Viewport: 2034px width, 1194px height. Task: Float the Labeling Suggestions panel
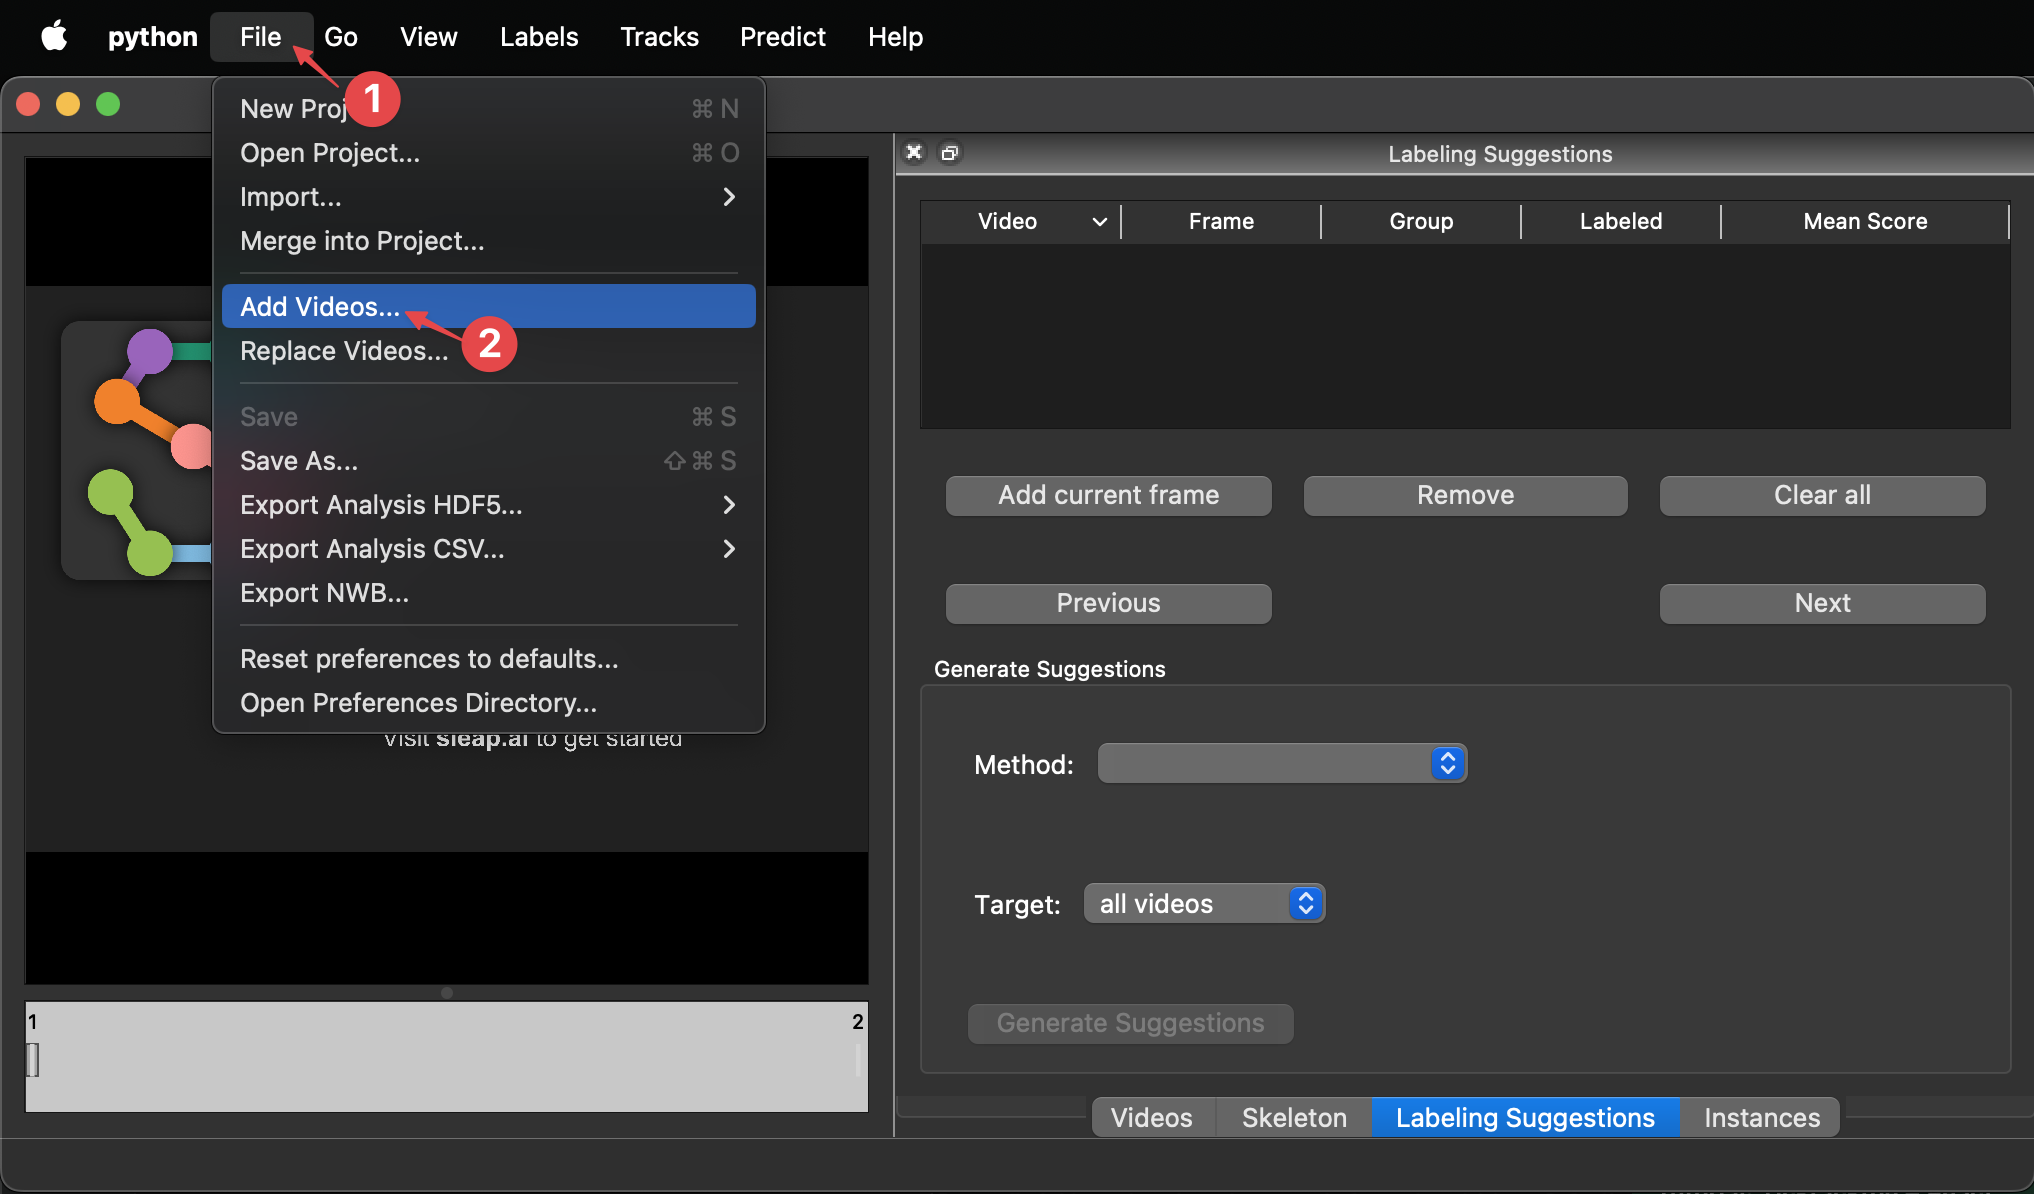[x=950, y=152]
